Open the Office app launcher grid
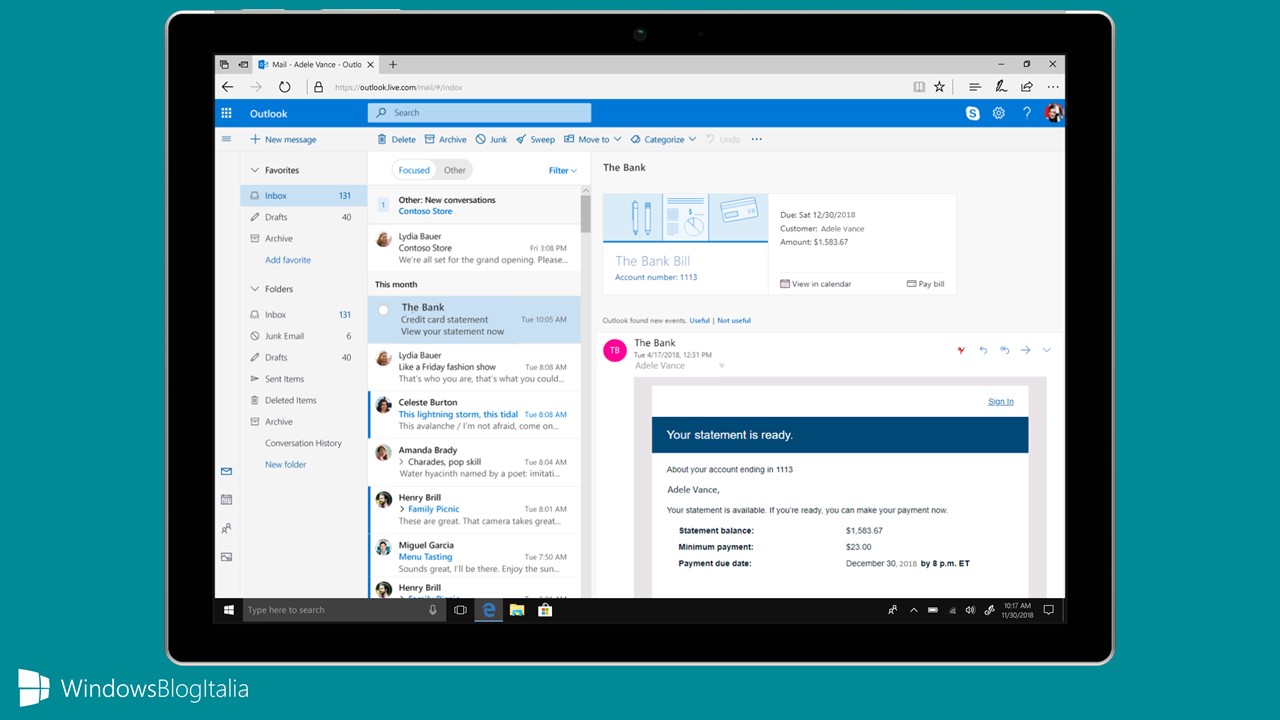This screenshot has width=1280, height=720. [x=227, y=113]
